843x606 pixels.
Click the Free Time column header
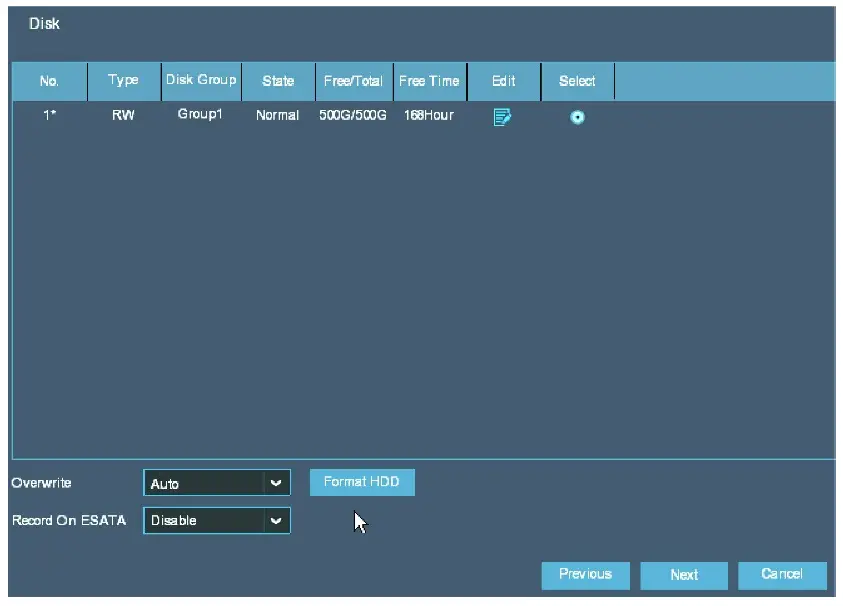coord(430,81)
